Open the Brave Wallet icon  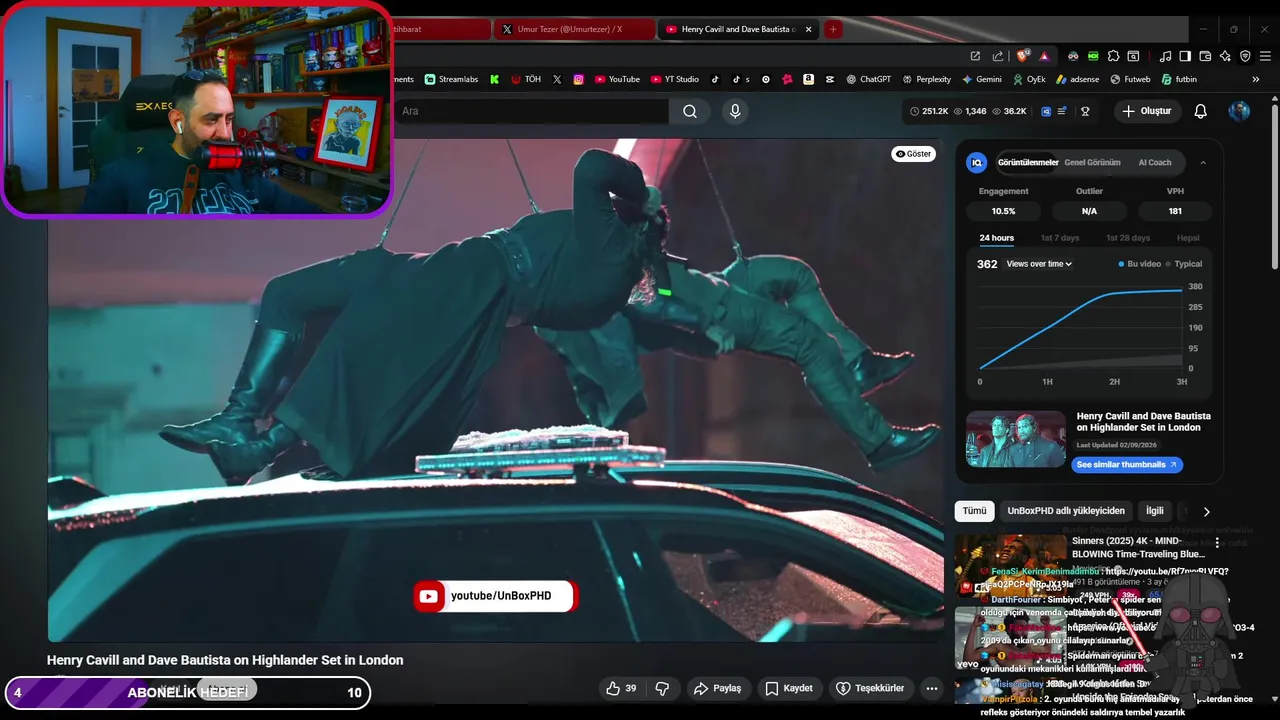pos(1205,56)
